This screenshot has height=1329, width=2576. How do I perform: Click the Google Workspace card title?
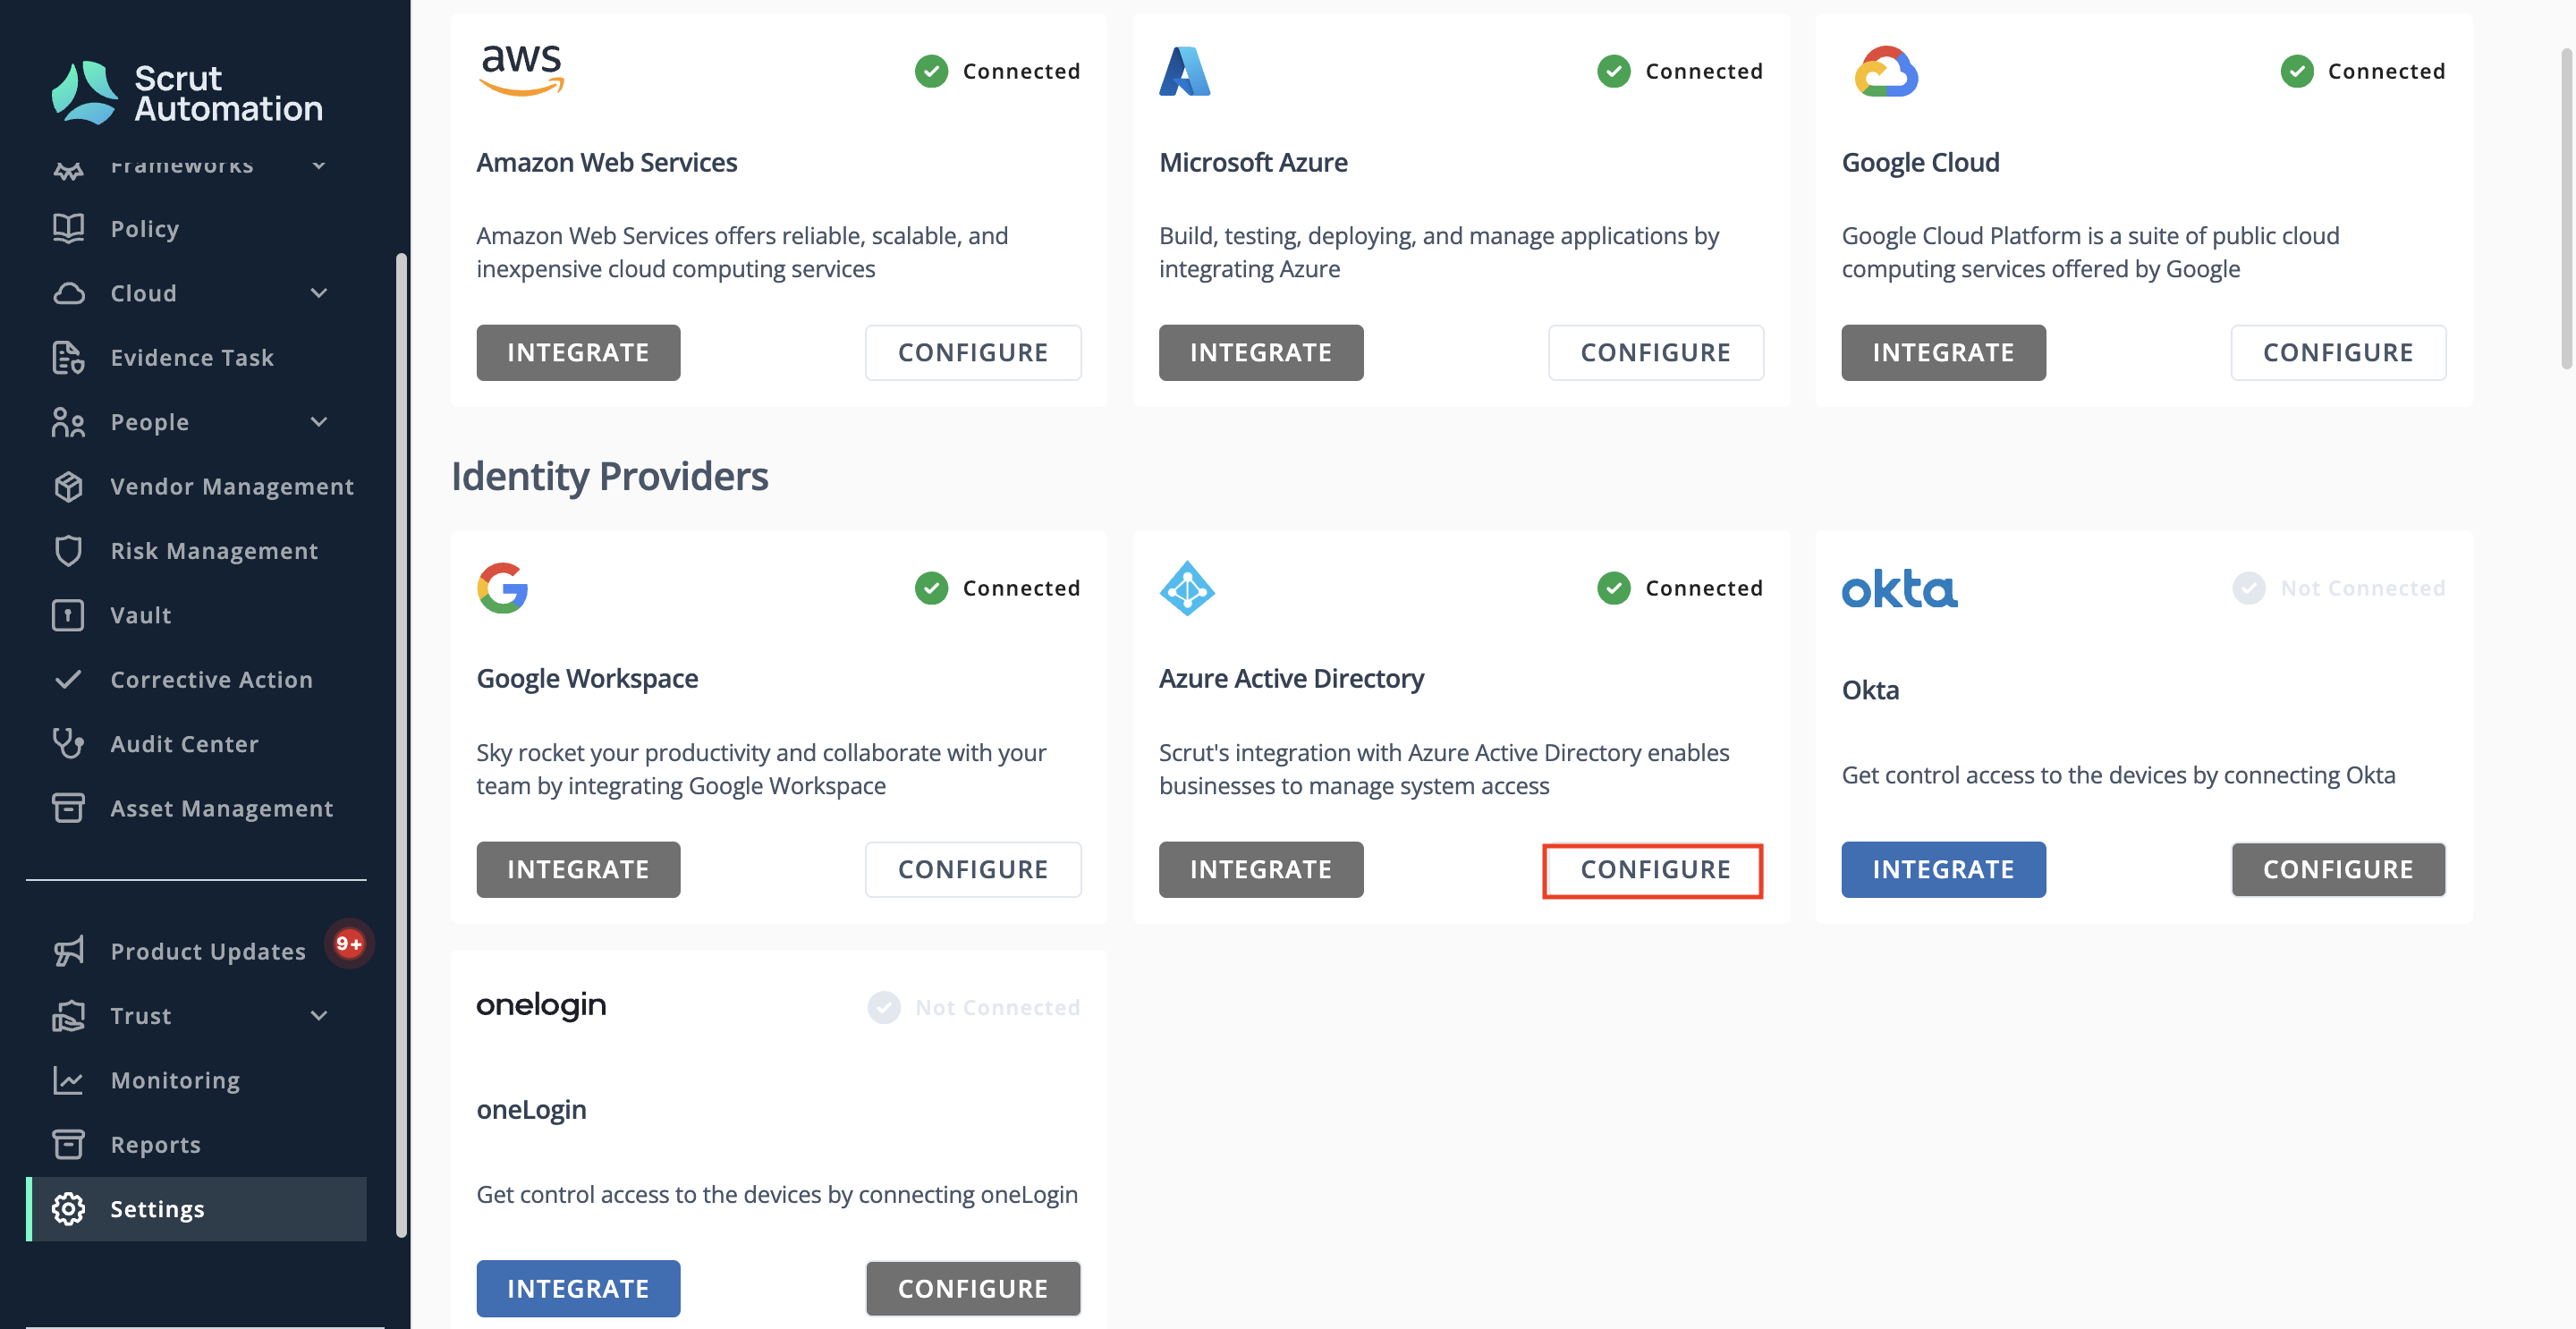(587, 678)
